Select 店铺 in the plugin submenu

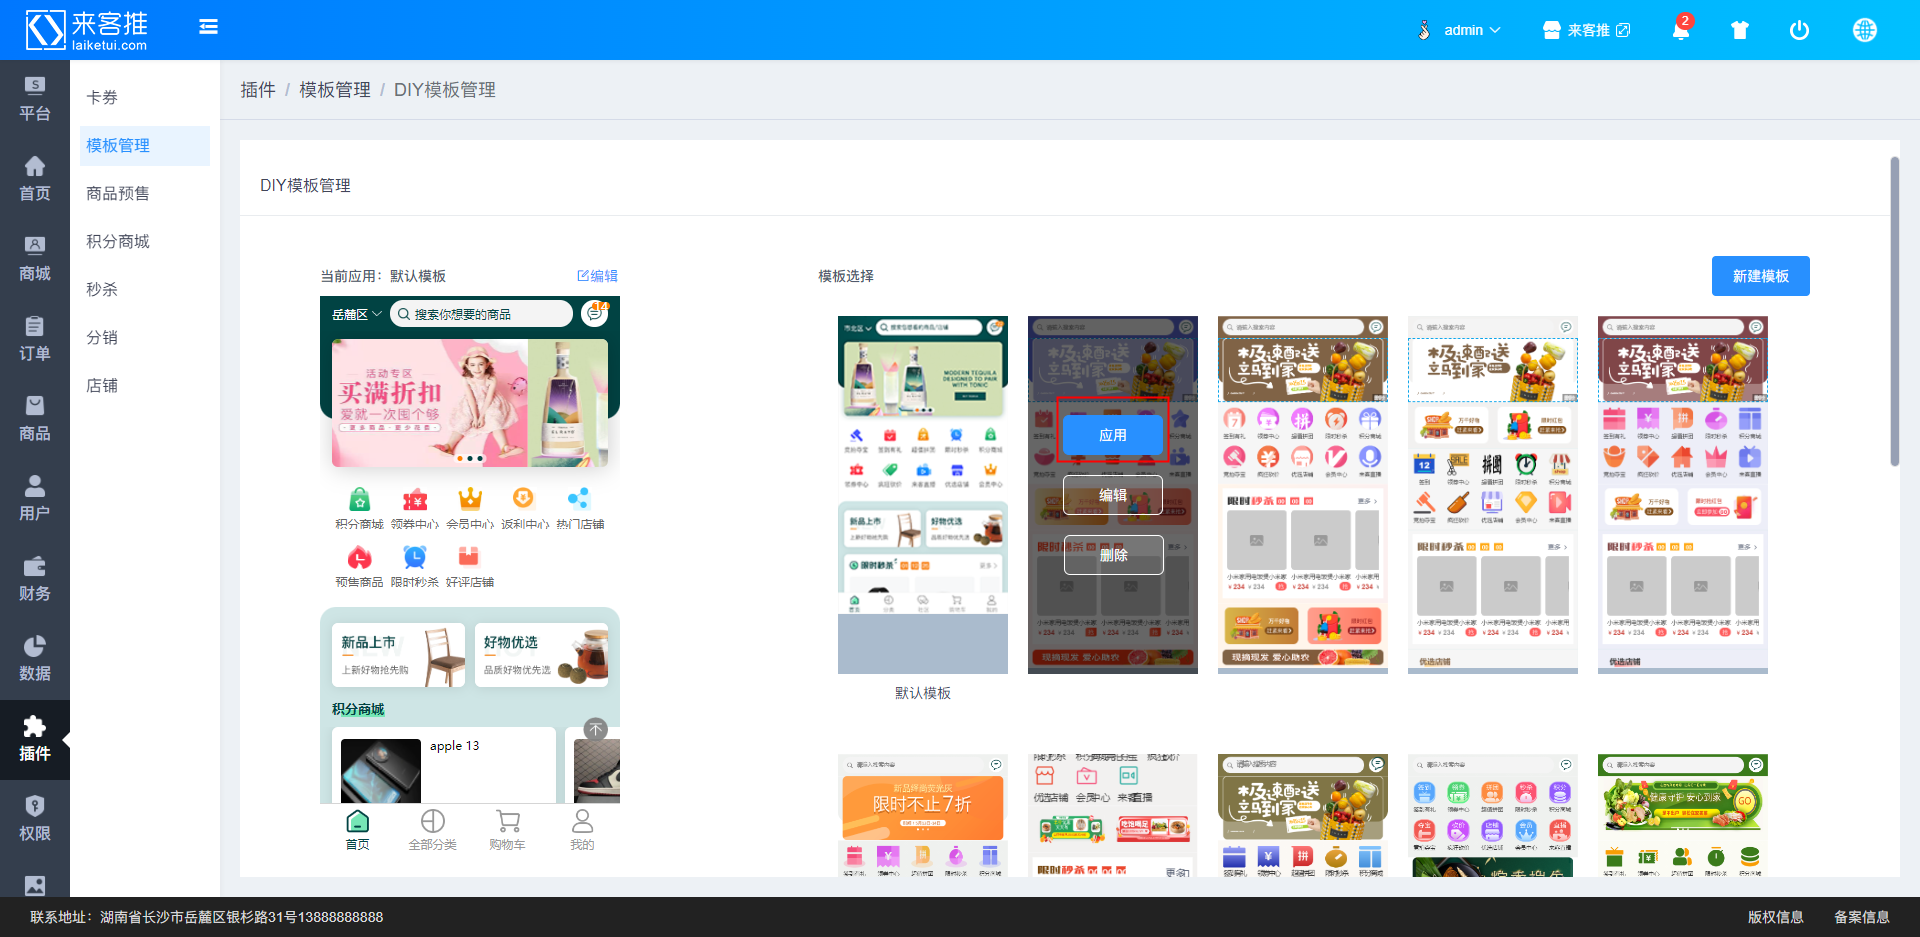pos(145,385)
